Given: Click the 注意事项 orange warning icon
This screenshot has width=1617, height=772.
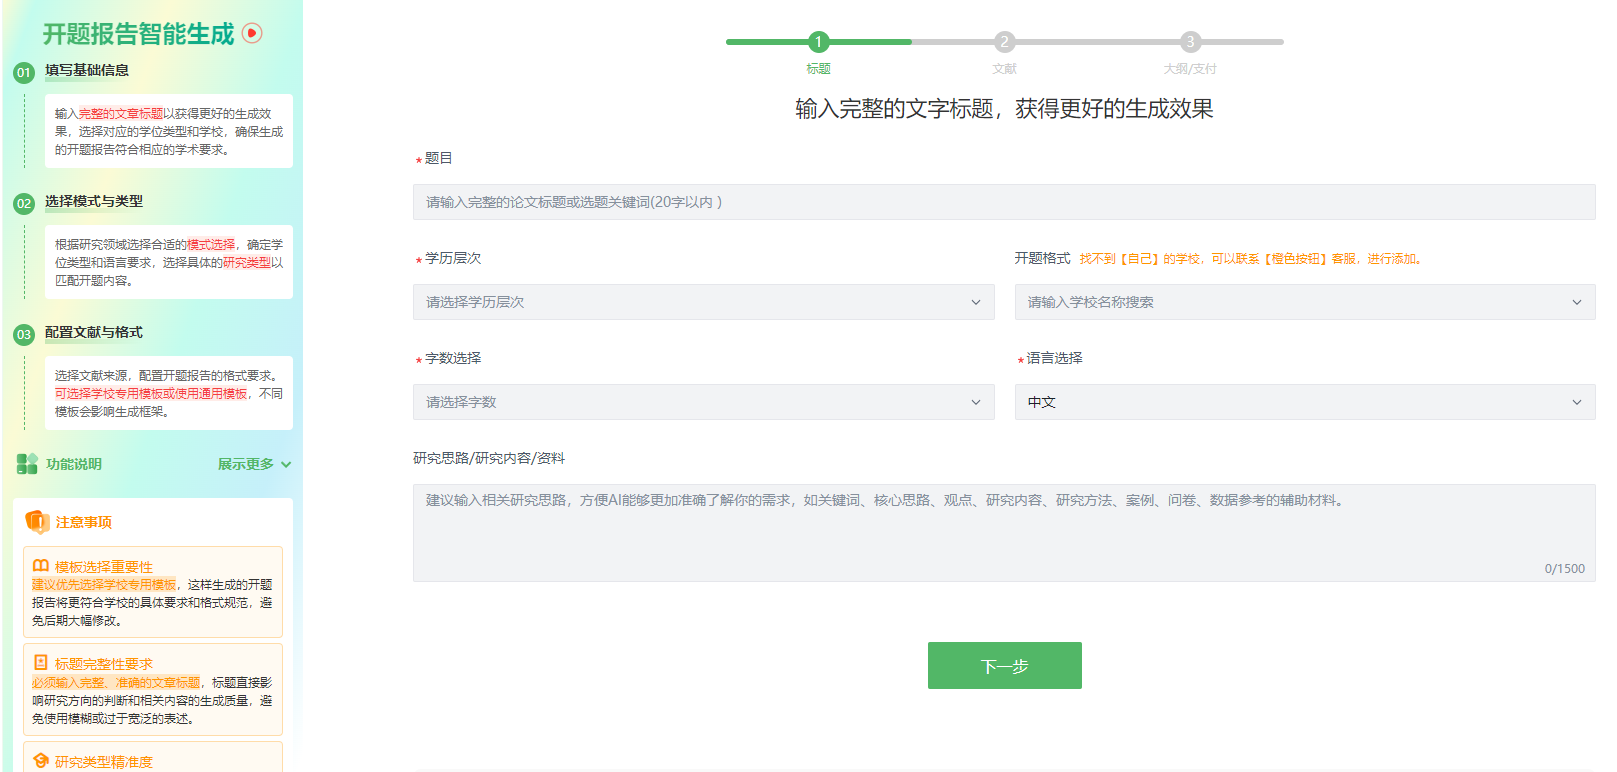Looking at the screenshot, I should 37,521.
